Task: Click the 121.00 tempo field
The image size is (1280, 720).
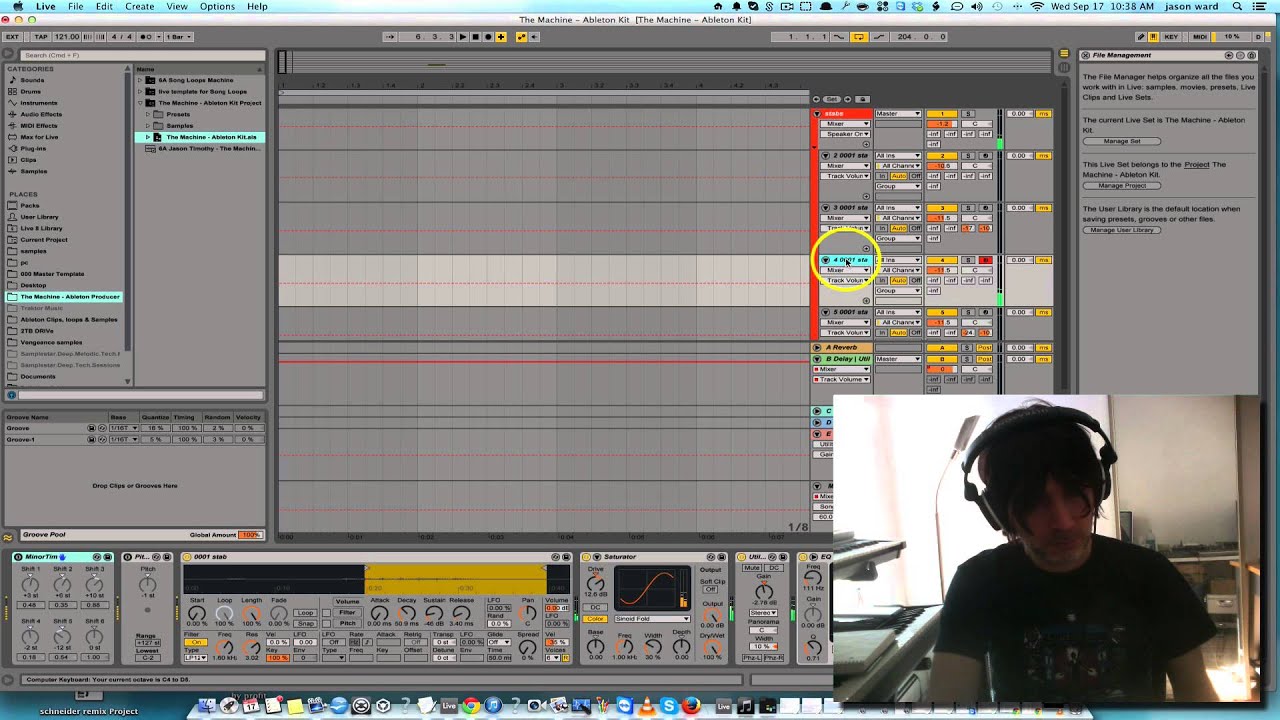Action: coord(67,37)
